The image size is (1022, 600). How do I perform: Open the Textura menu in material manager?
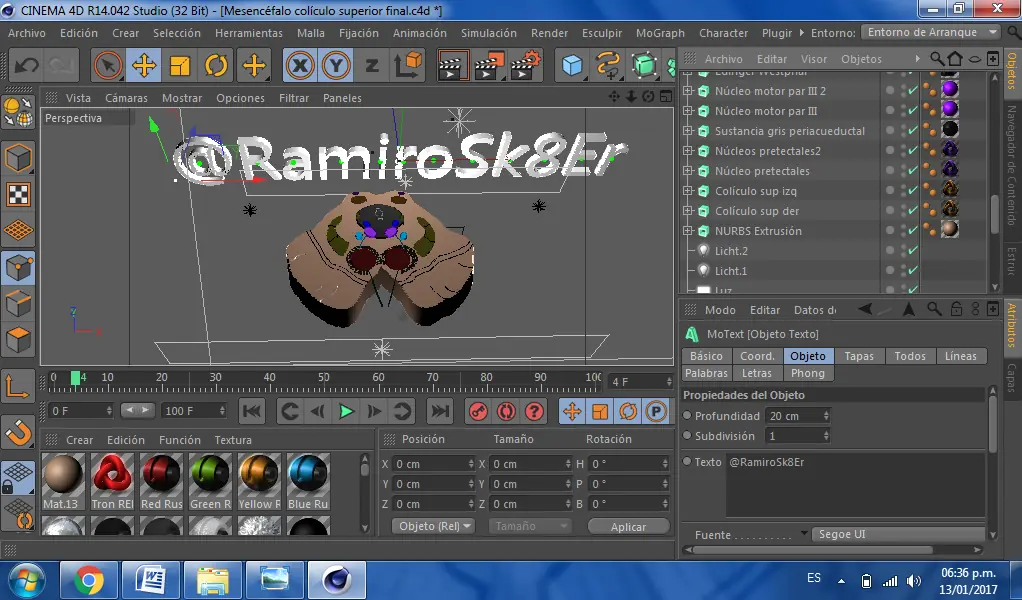tap(233, 440)
